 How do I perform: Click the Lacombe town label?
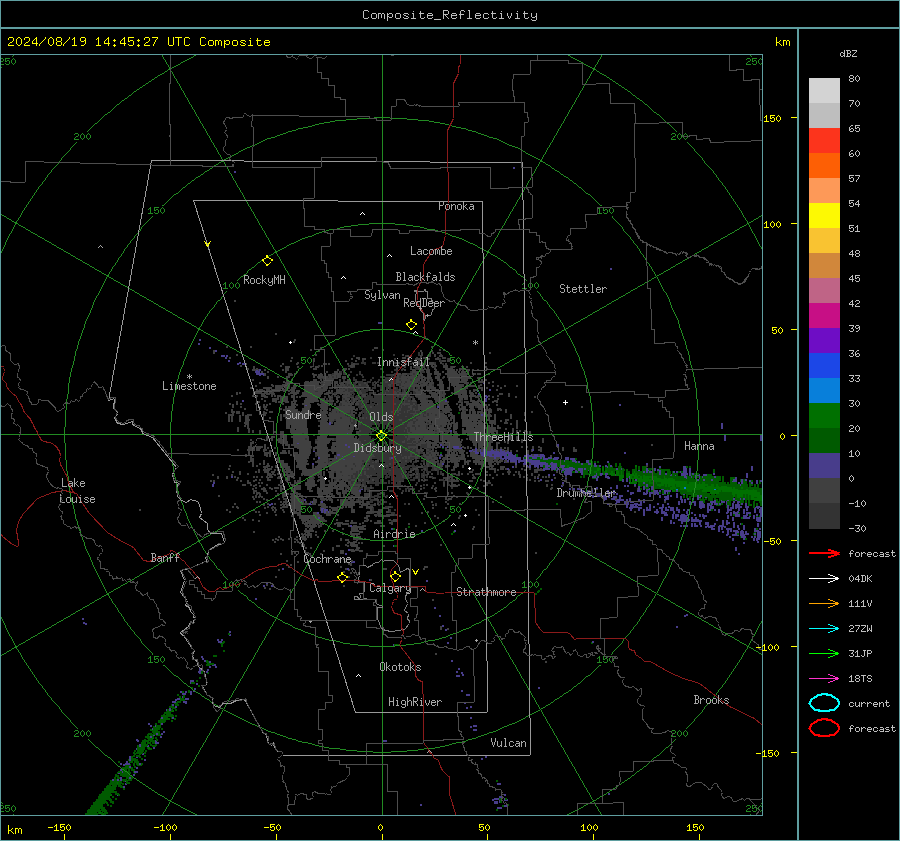(431, 251)
